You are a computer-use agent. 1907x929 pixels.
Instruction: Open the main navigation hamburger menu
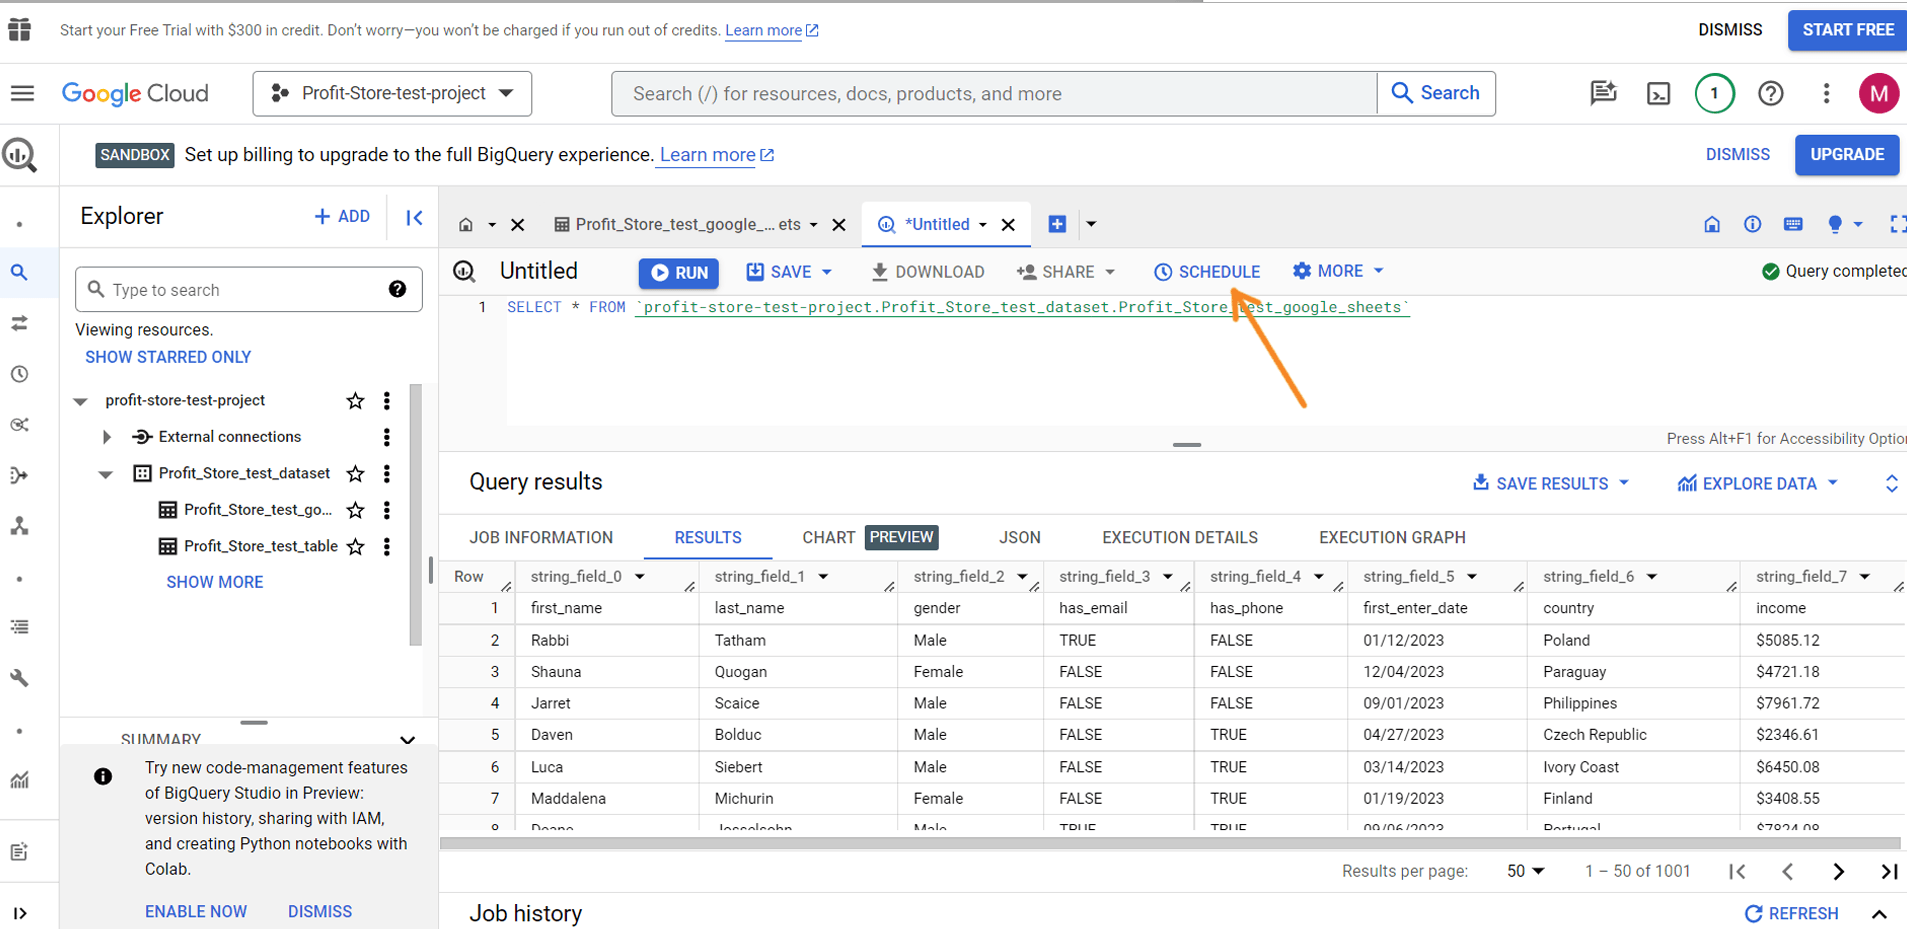coord(22,94)
